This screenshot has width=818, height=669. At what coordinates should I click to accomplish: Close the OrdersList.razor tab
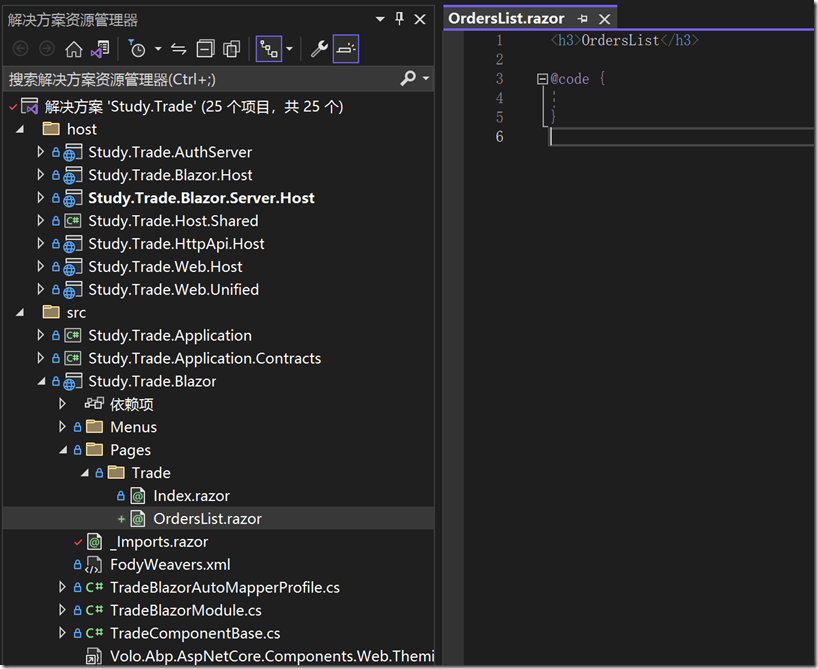pyautogui.click(x=603, y=19)
